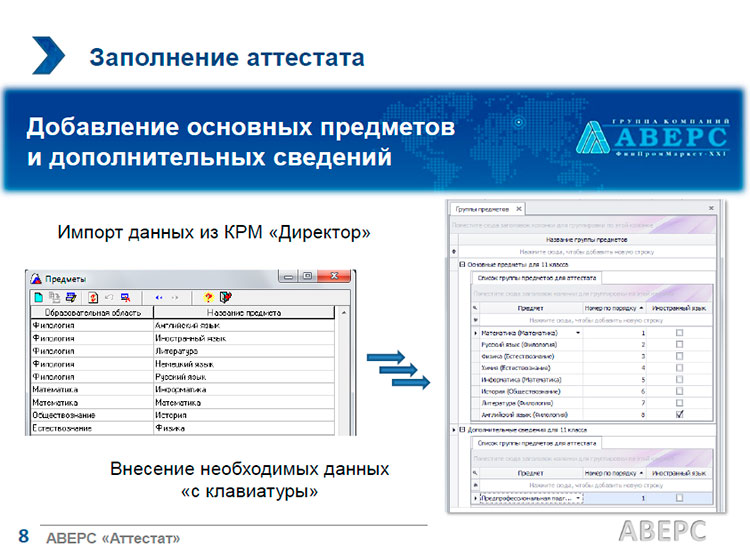This screenshot has height=555, width=750.
Task: Select Список группы предметов tab under Дополнительные сведения
Action: [537, 443]
